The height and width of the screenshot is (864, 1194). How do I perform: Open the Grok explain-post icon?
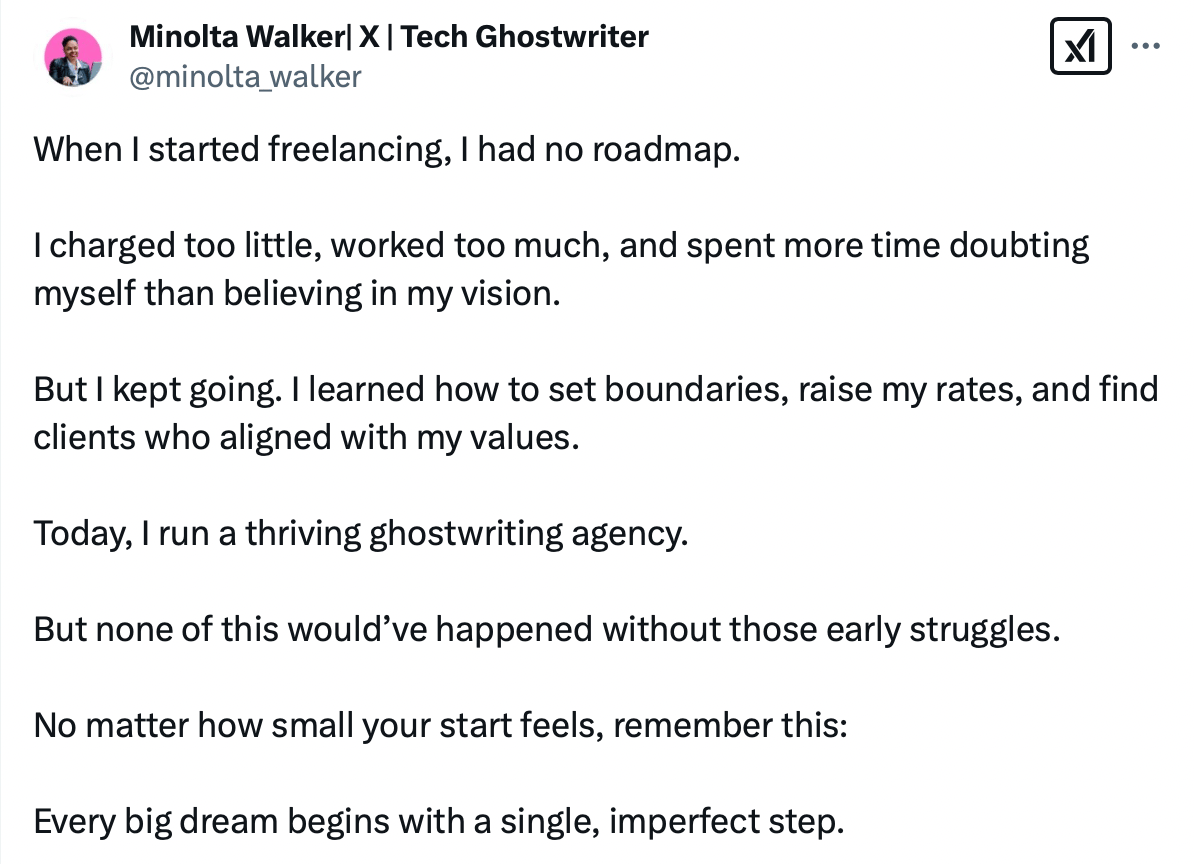(1080, 46)
